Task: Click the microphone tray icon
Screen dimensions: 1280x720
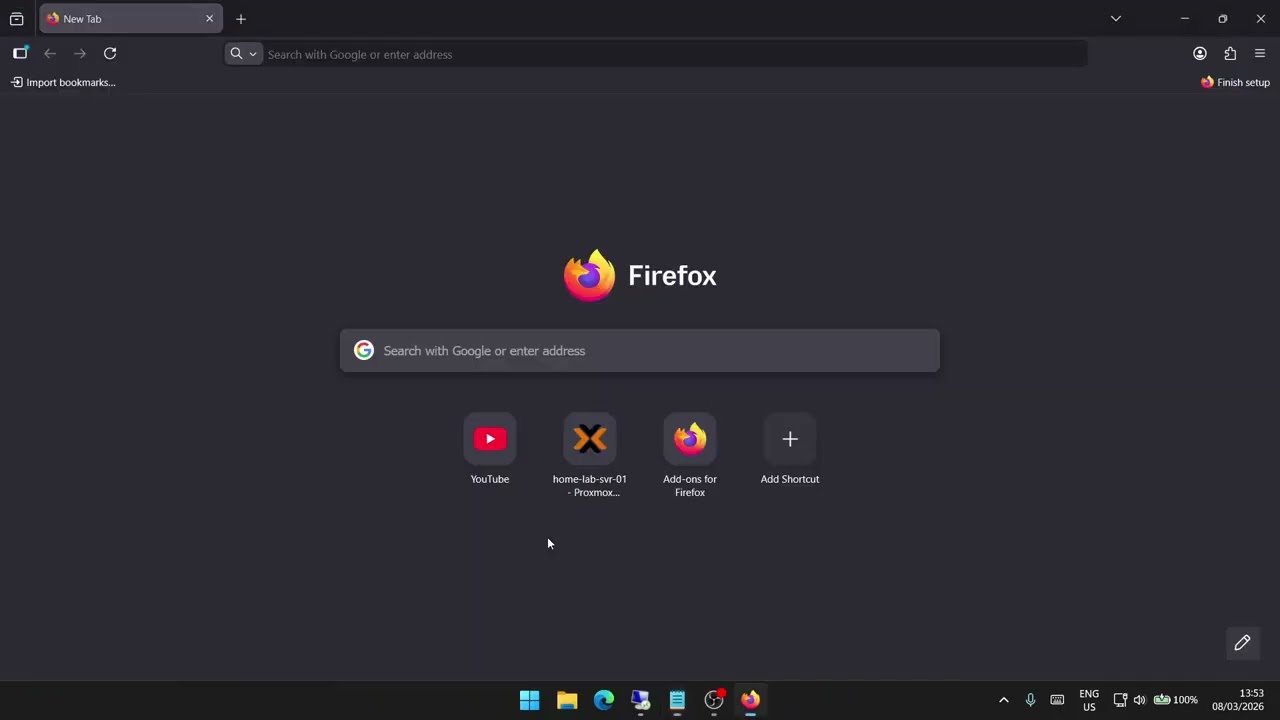Action: point(1030,700)
